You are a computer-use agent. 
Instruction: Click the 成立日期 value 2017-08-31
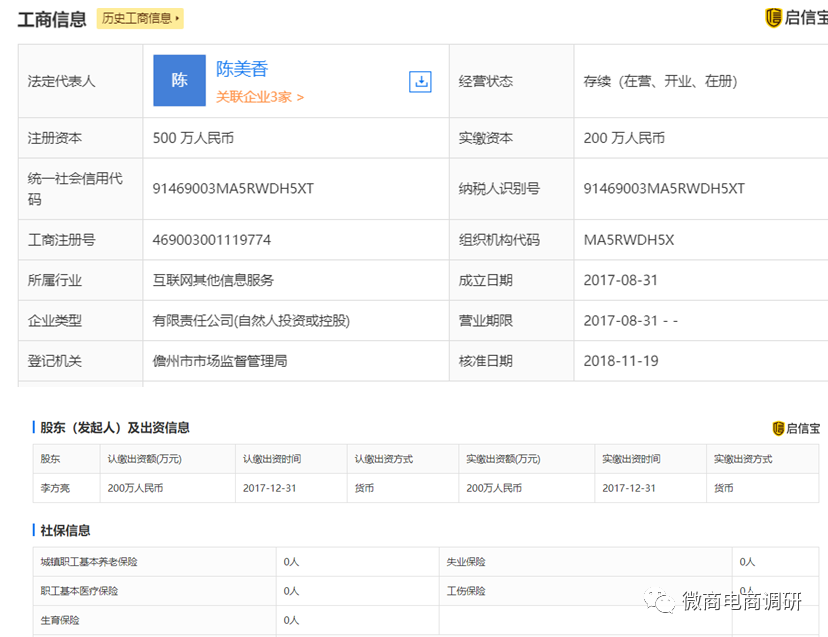click(619, 280)
